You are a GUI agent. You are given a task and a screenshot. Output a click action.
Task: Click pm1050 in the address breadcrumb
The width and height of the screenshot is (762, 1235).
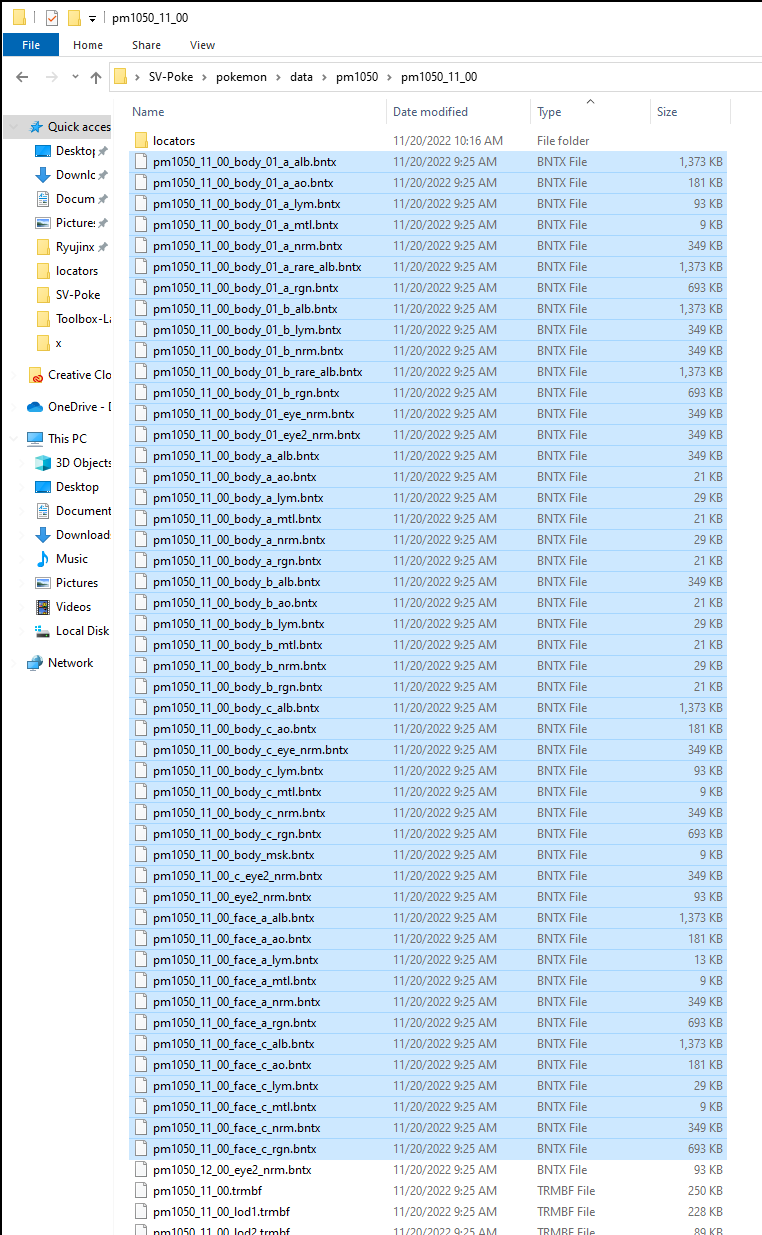(357, 77)
